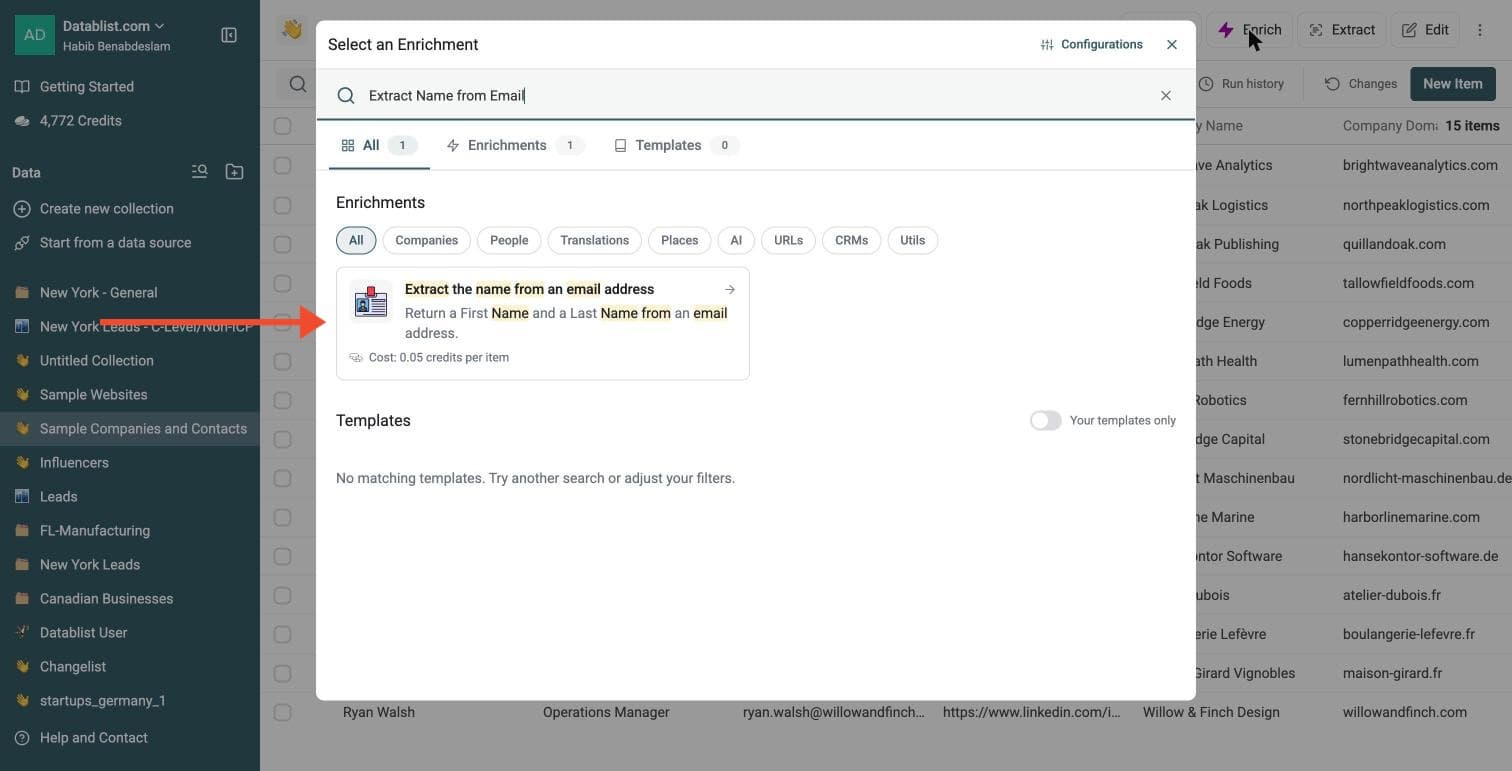Viewport: 1512px width, 771px height.
Task: Switch to the Templates tab
Action: pyautogui.click(x=676, y=145)
